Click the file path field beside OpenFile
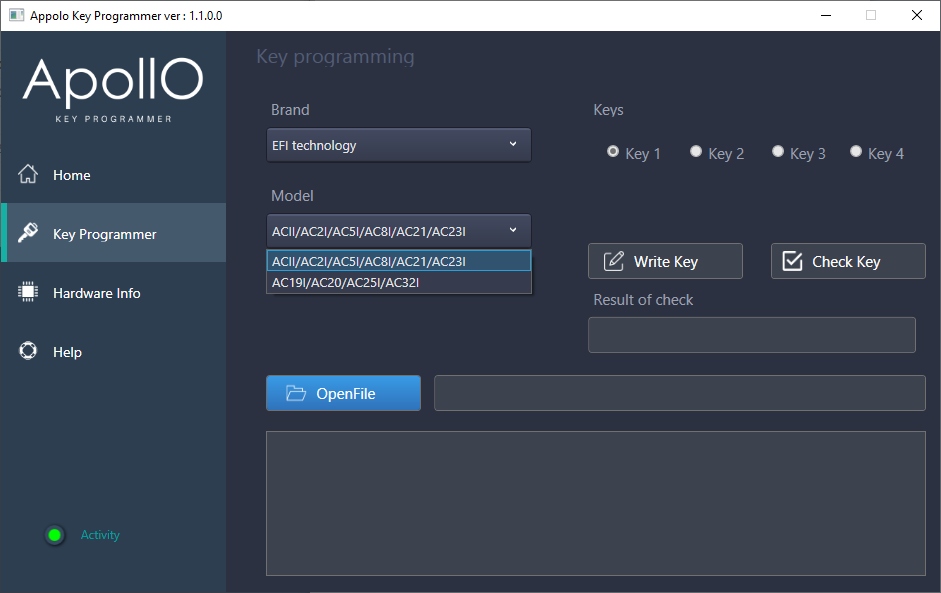This screenshot has width=941, height=593. [x=679, y=393]
